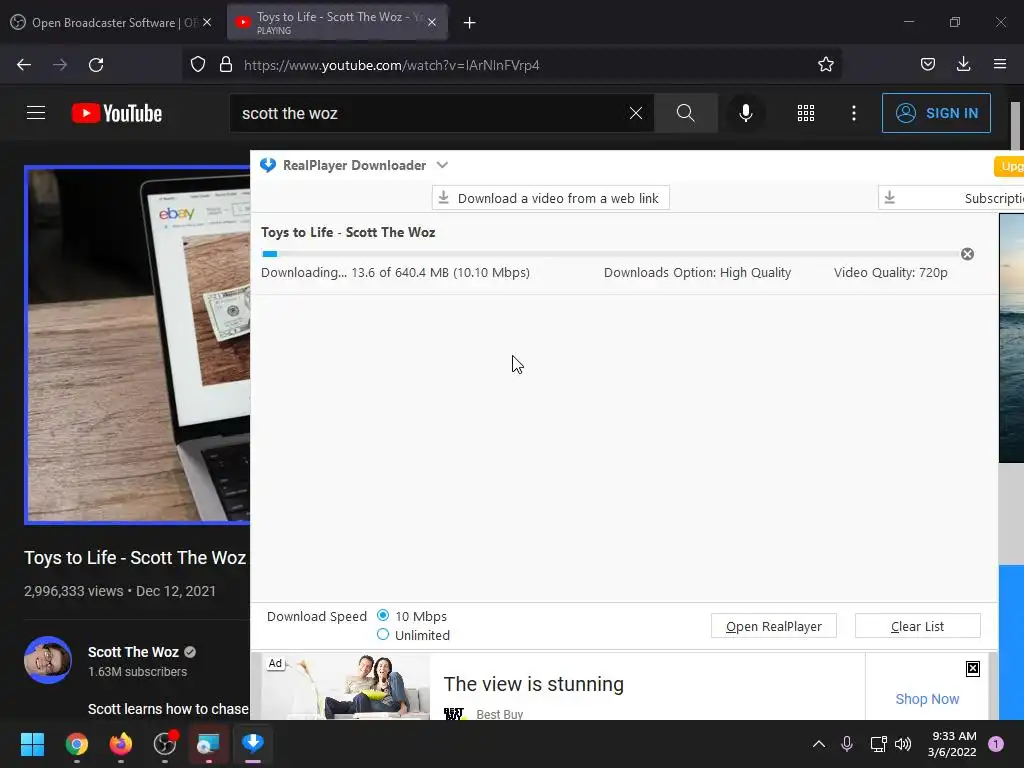Open Windows Start menu

32,744
